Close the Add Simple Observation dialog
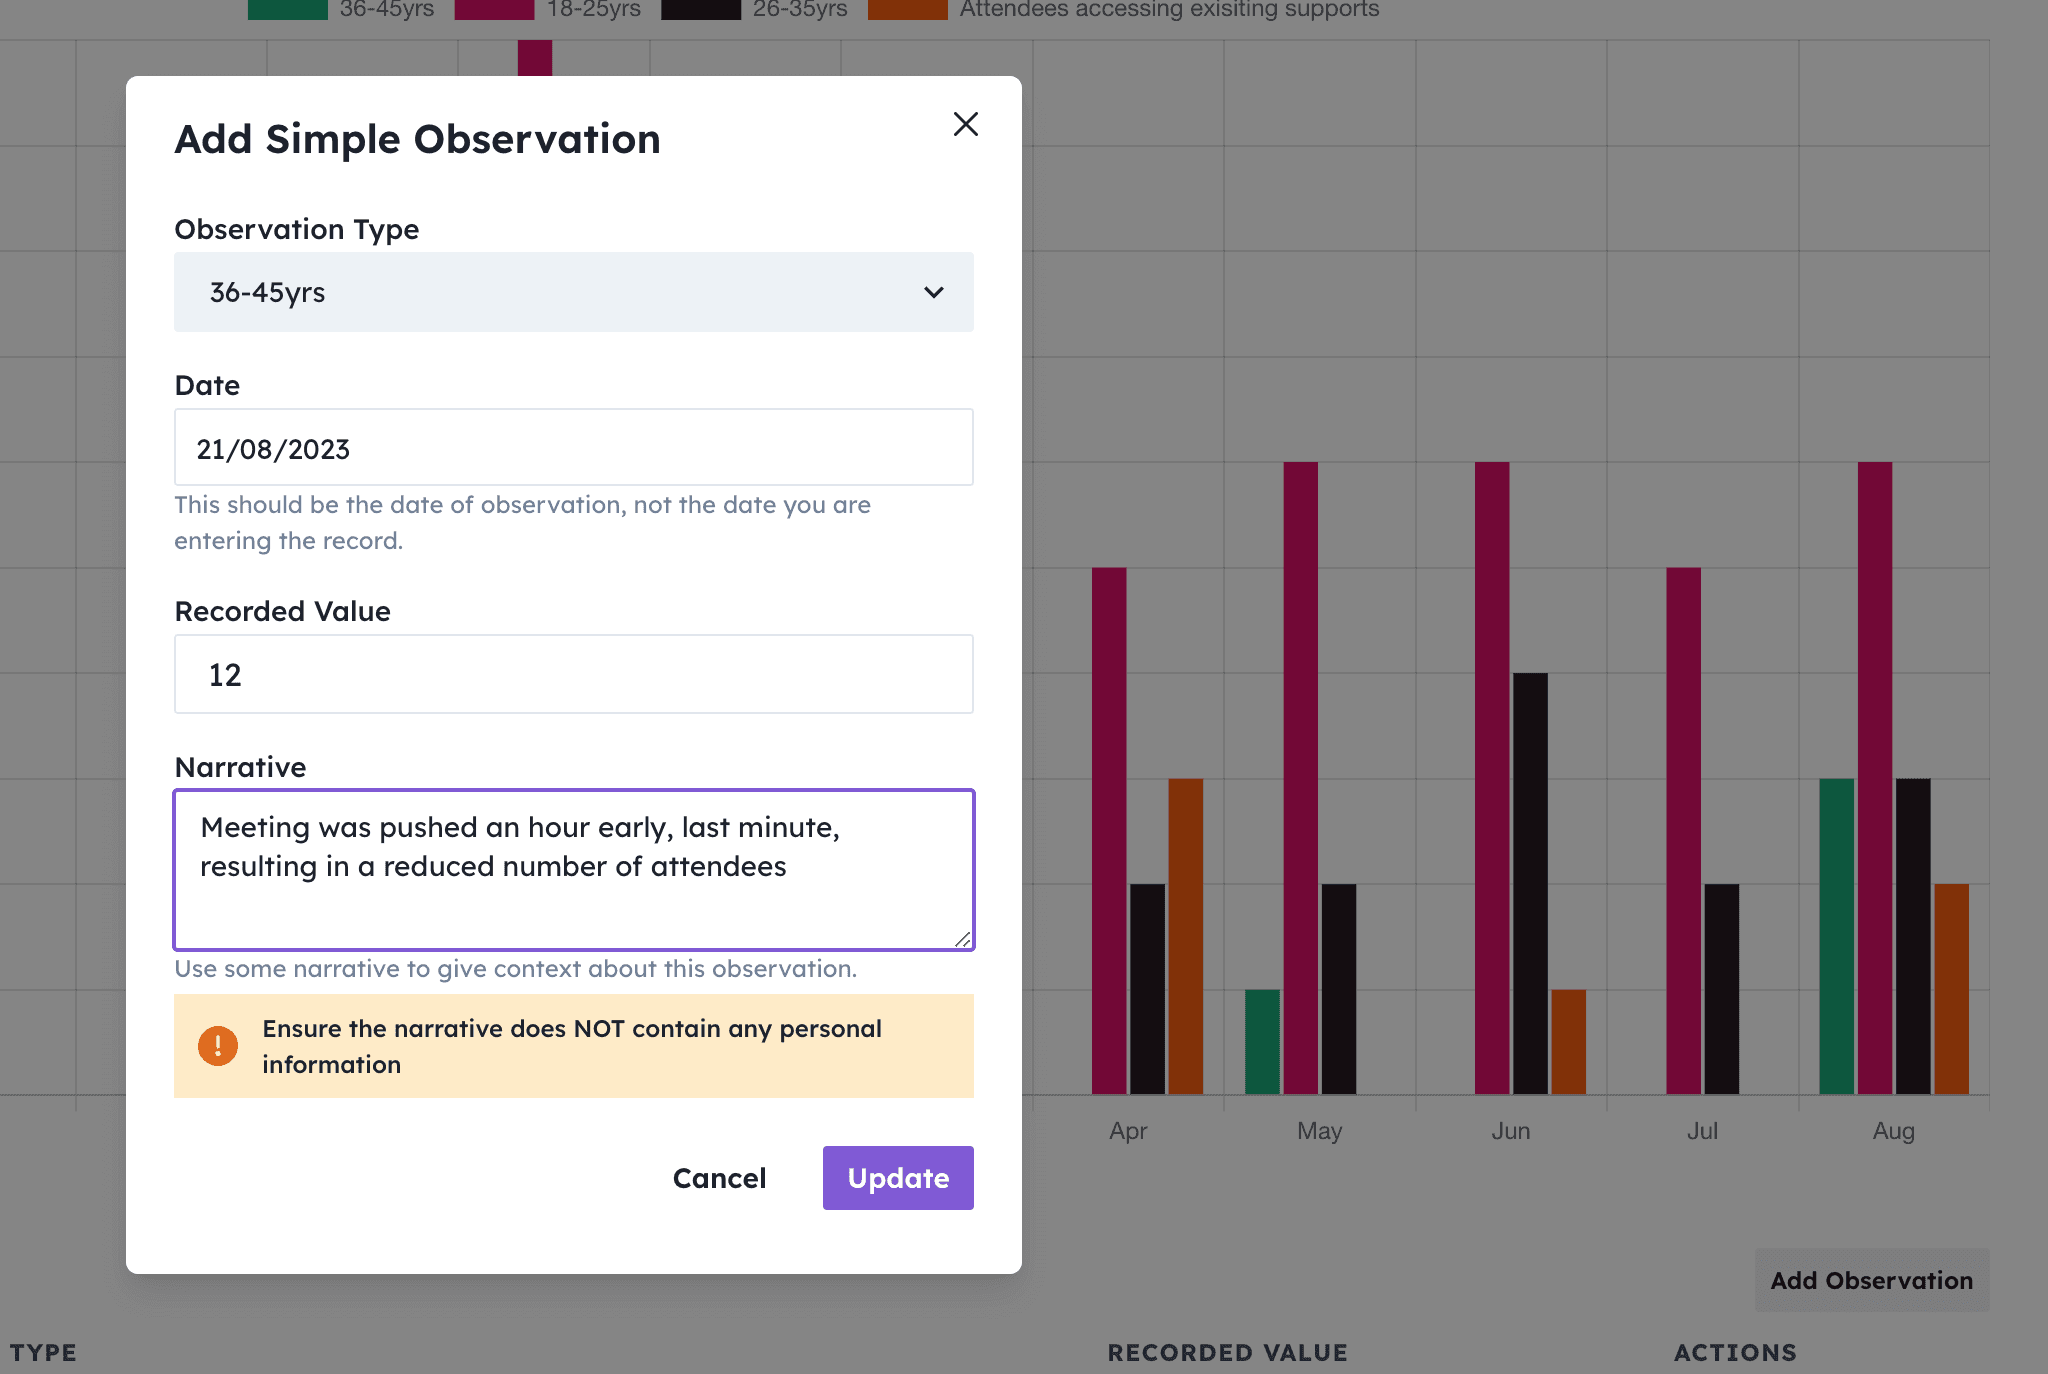Image resolution: width=2048 pixels, height=1374 pixels. pyautogui.click(x=965, y=124)
